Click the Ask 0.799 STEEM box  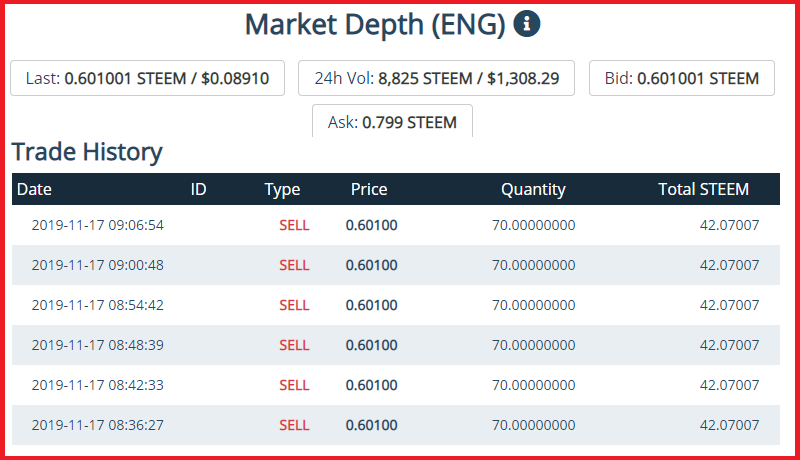coord(392,121)
